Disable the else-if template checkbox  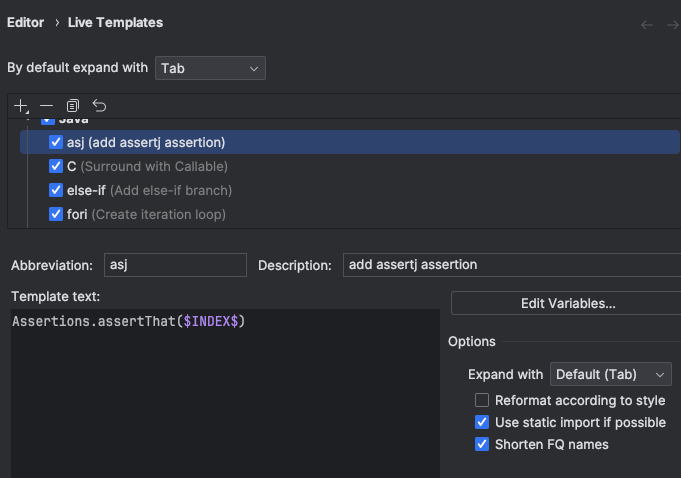pos(56,190)
